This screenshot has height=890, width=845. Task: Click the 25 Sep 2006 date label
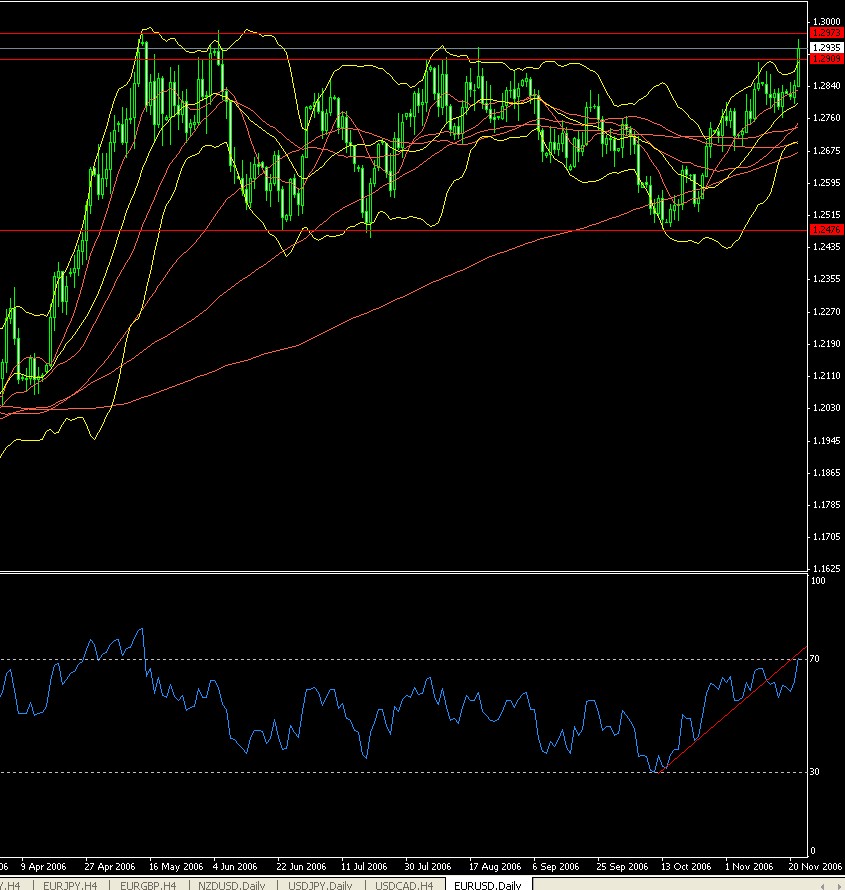pos(622,867)
